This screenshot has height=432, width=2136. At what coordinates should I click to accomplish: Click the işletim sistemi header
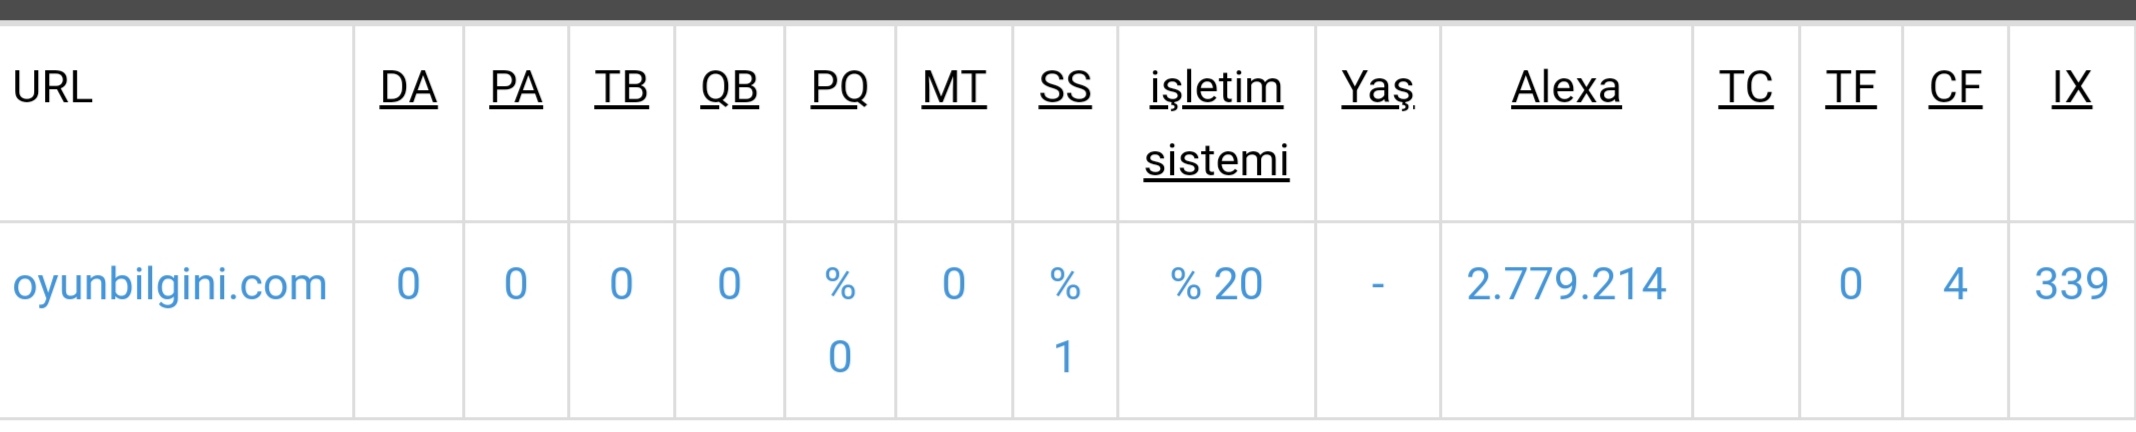coord(1217,124)
